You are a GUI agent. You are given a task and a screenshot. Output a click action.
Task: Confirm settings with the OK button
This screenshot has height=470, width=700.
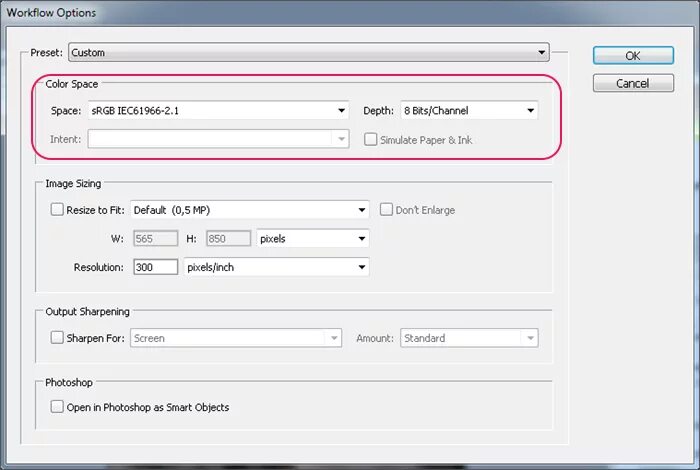[633, 56]
